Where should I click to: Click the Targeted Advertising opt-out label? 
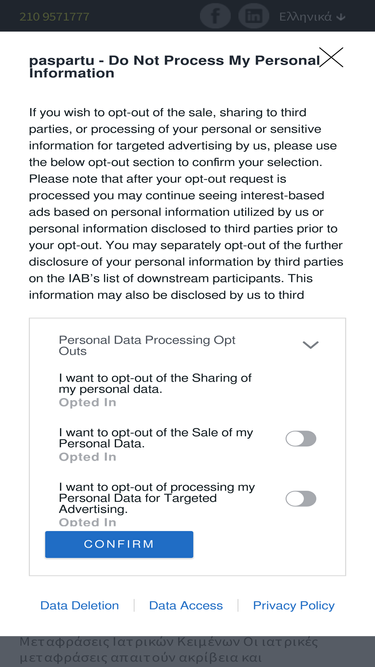pos(157,498)
